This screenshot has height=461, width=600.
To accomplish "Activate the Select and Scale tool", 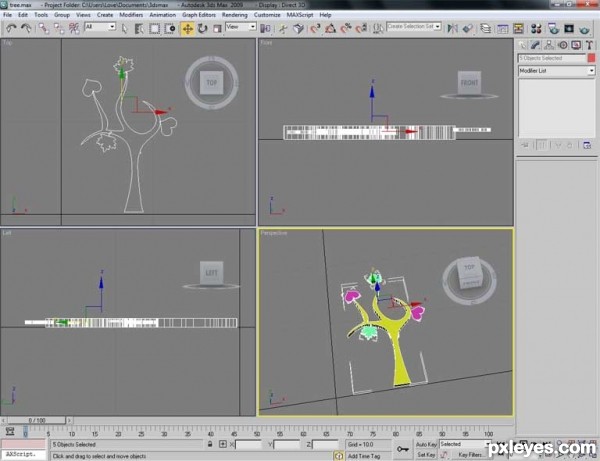I will tap(217, 29).
